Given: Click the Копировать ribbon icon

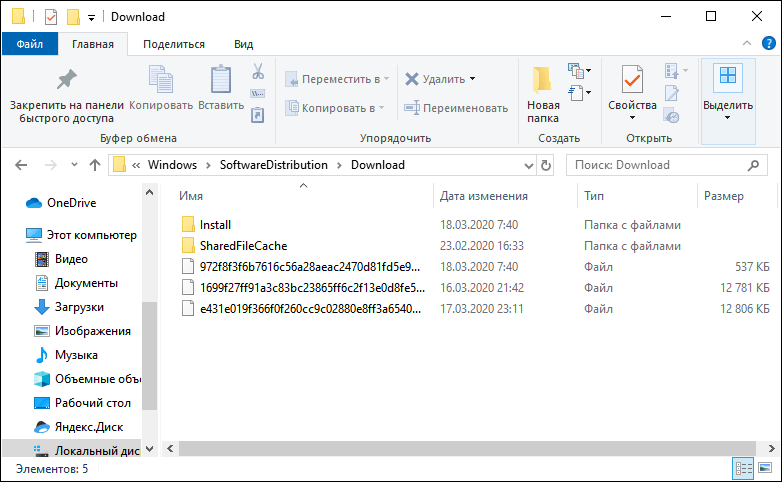Looking at the screenshot, I should pos(161,79).
